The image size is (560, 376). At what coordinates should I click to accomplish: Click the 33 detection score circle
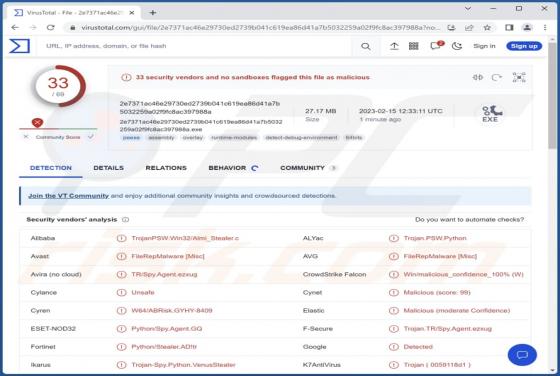(59, 86)
